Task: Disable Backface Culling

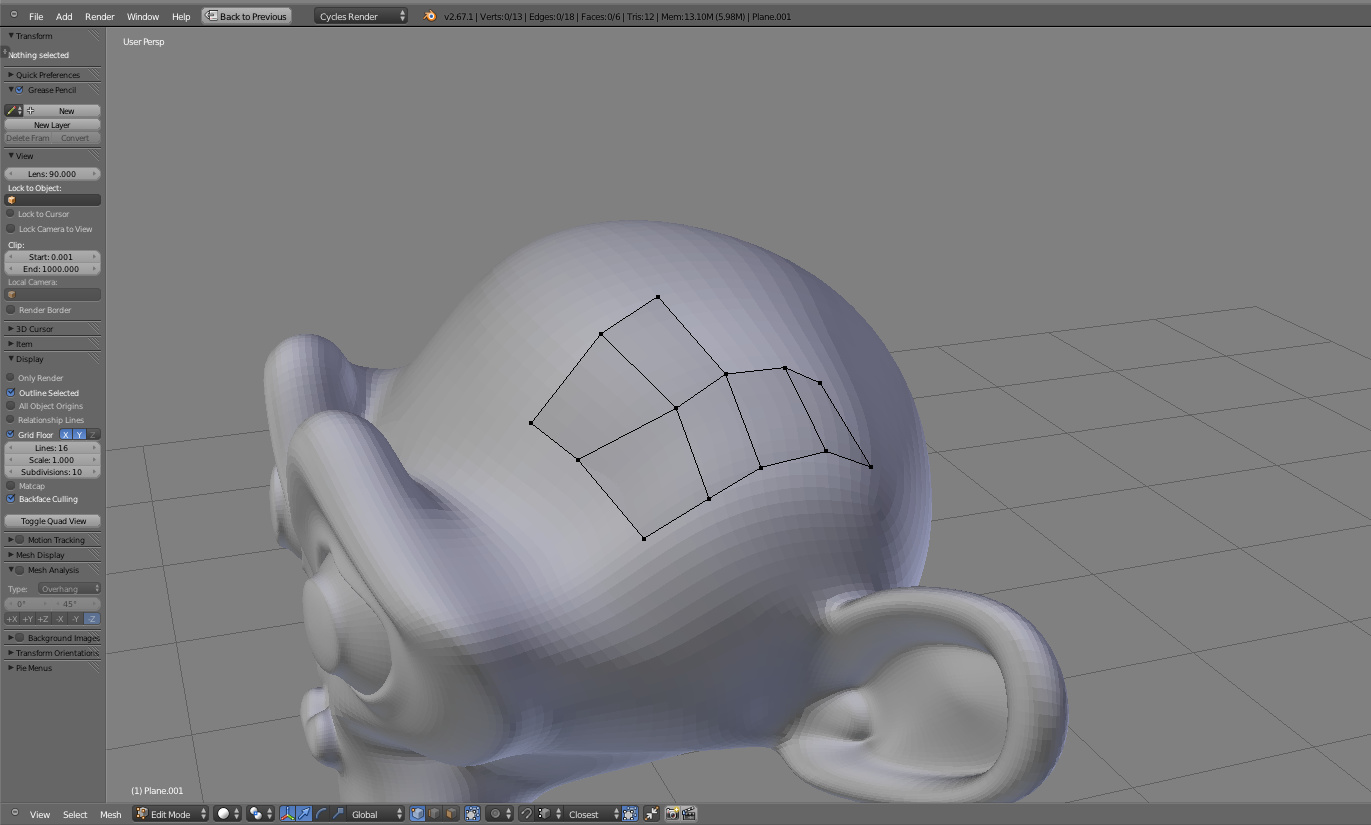Action: coord(11,499)
